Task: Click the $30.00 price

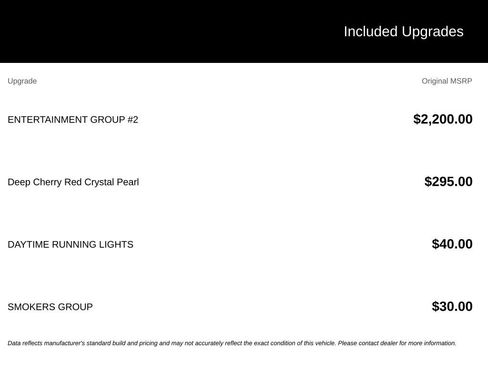Action: (x=452, y=306)
